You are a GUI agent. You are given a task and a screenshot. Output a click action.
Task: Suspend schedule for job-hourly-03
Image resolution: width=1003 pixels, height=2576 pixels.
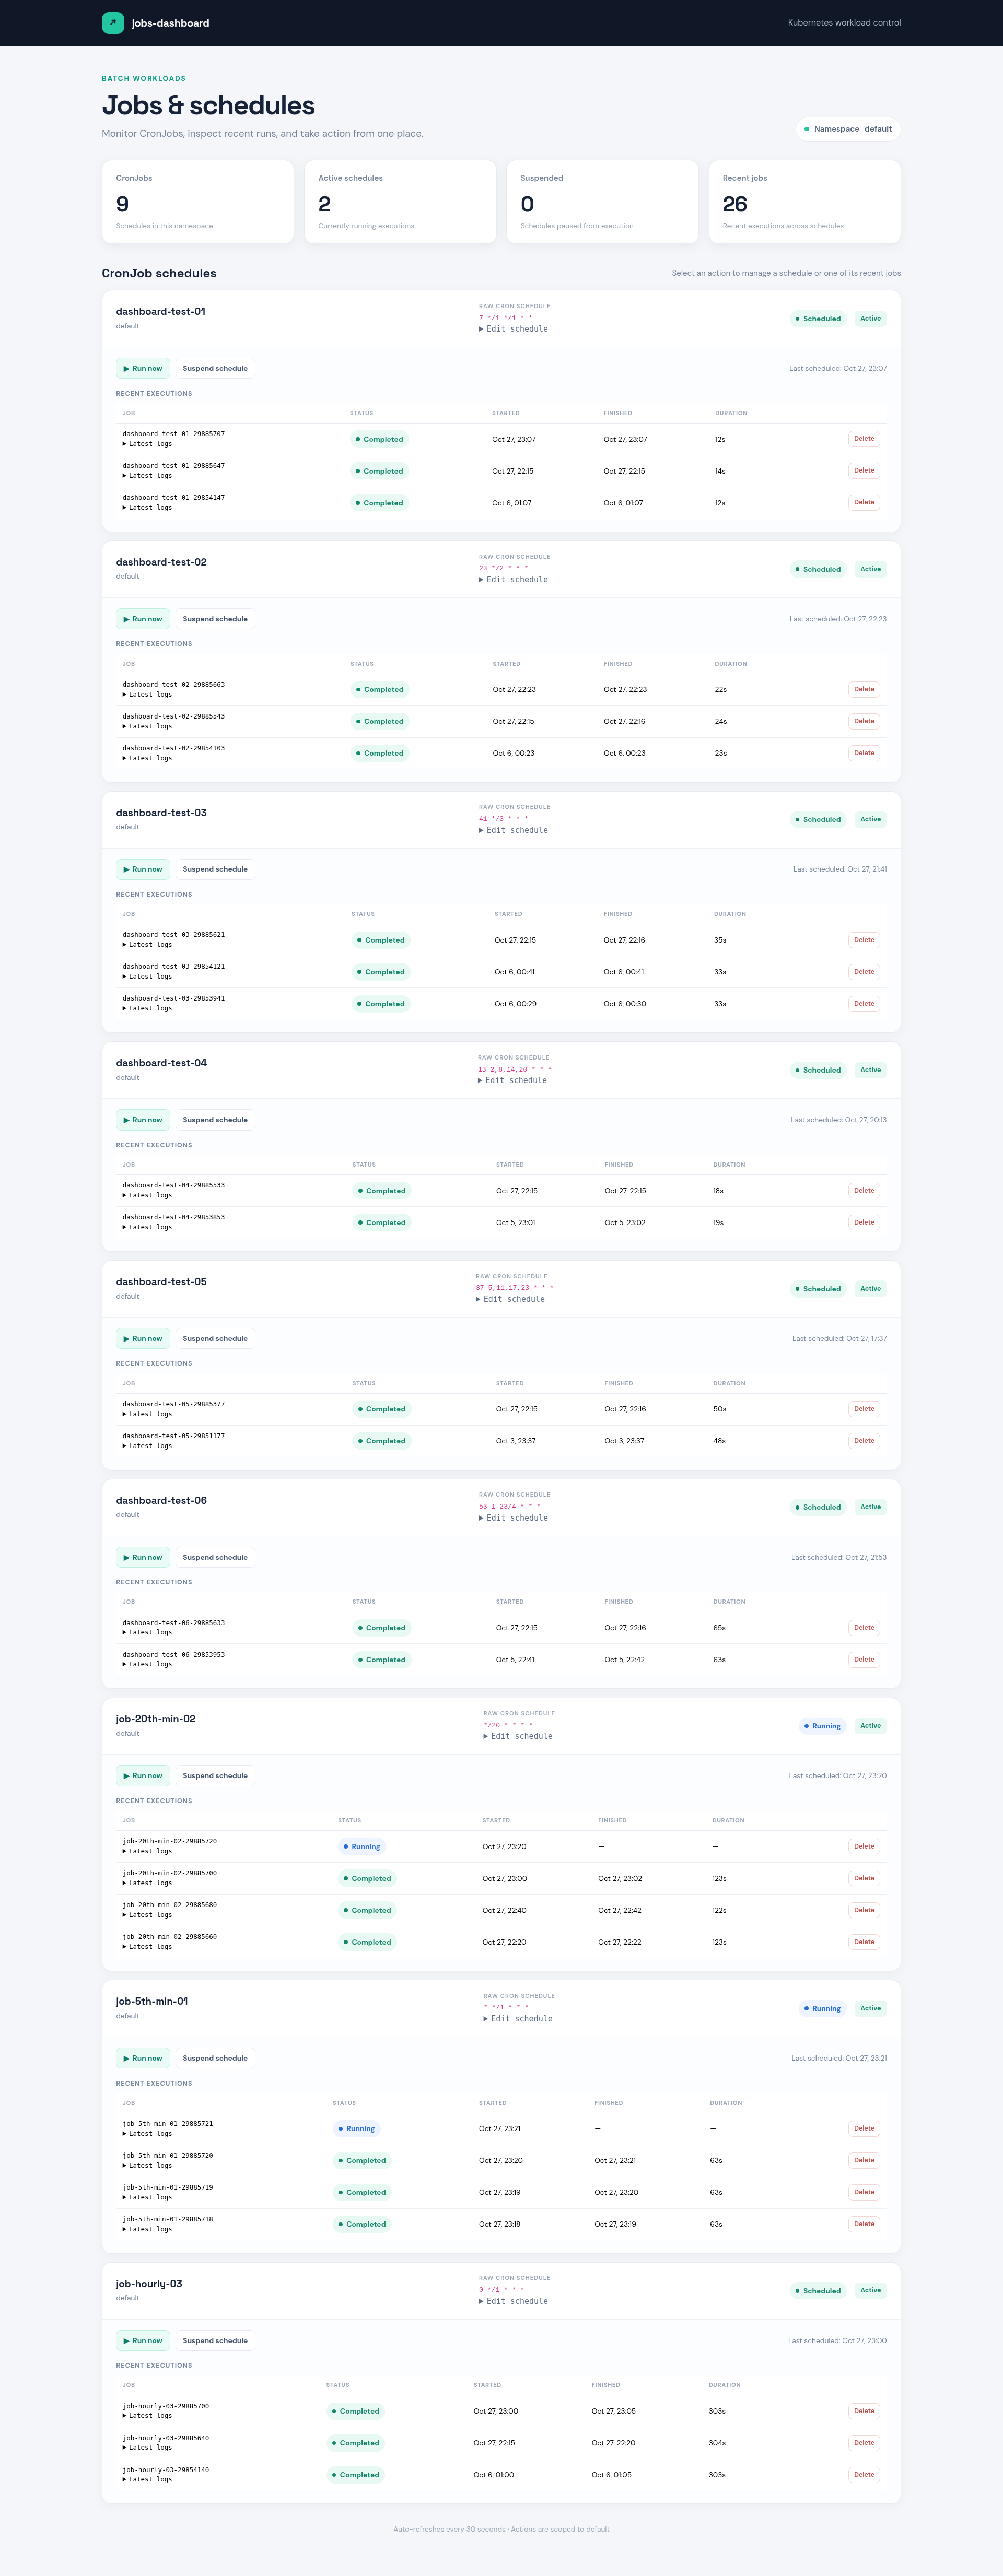click(215, 2341)
